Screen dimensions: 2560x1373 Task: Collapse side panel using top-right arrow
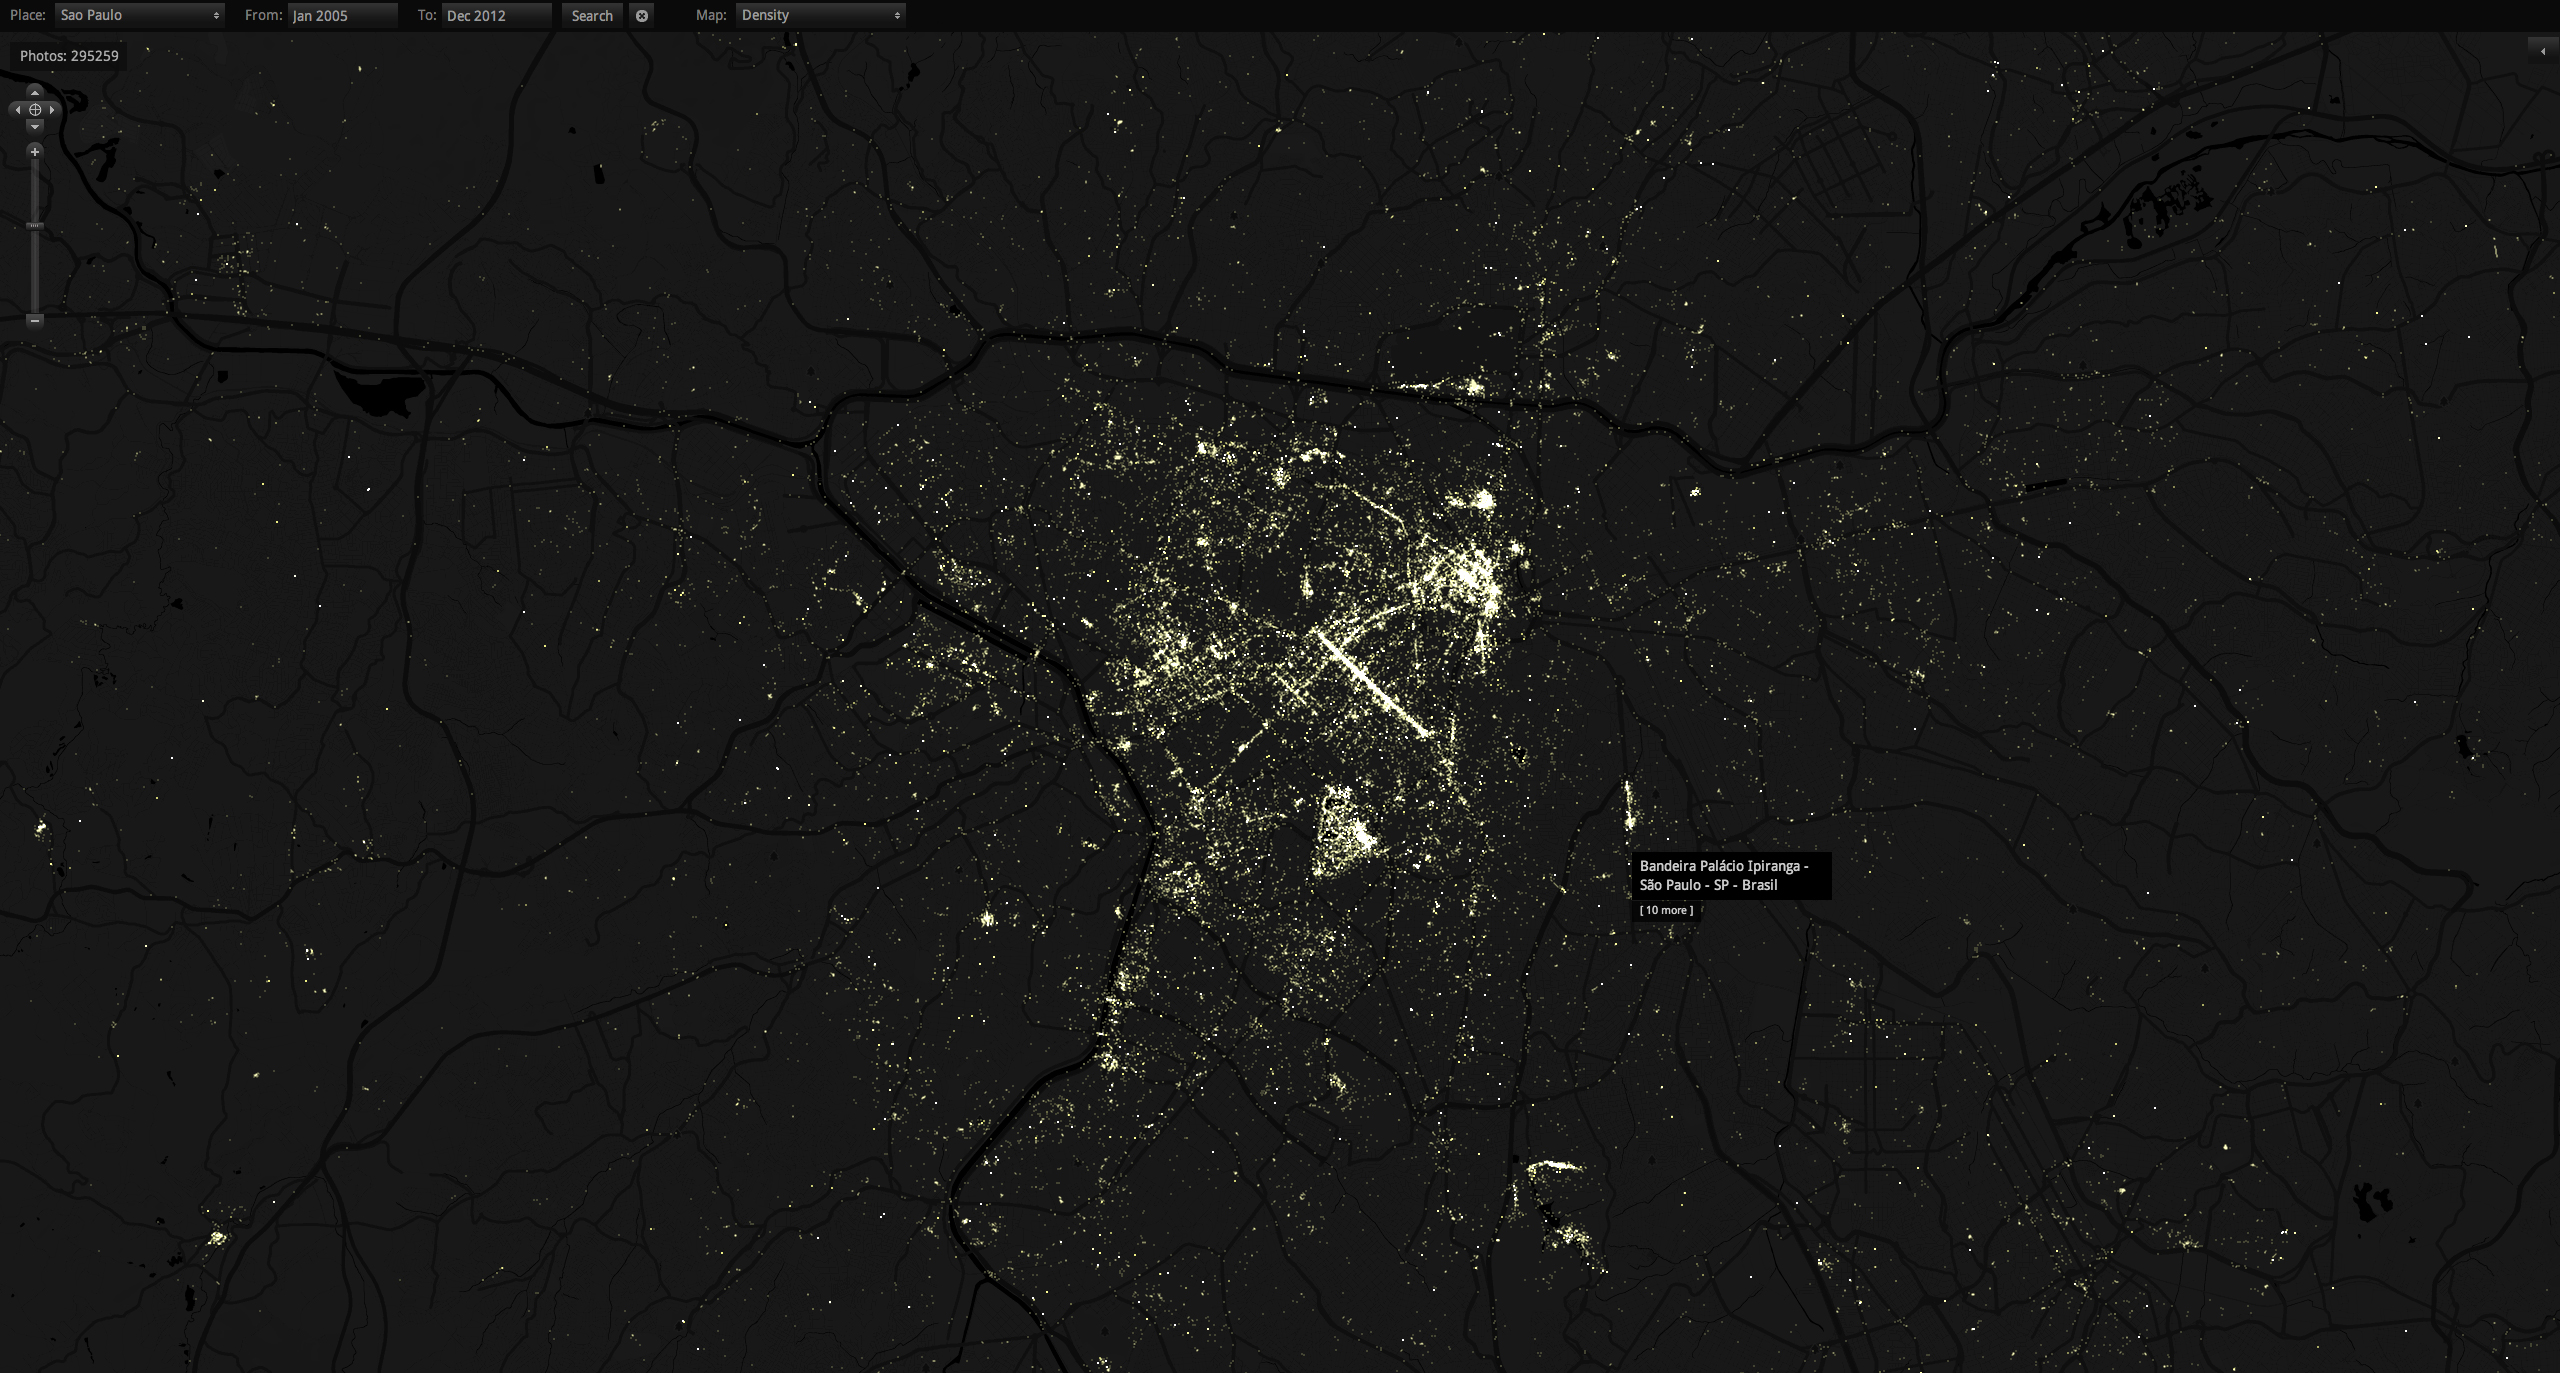[2543, 51]
